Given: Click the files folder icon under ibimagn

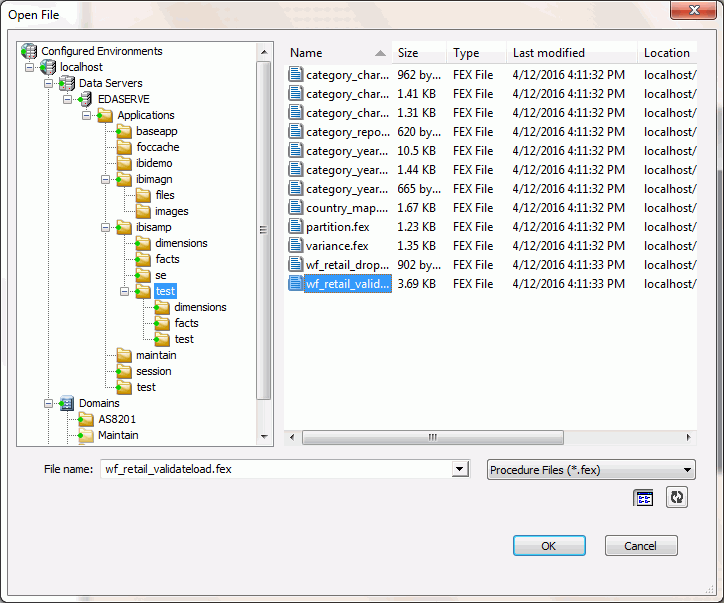Looking at the screenshot, I should (x=143, y=195).
